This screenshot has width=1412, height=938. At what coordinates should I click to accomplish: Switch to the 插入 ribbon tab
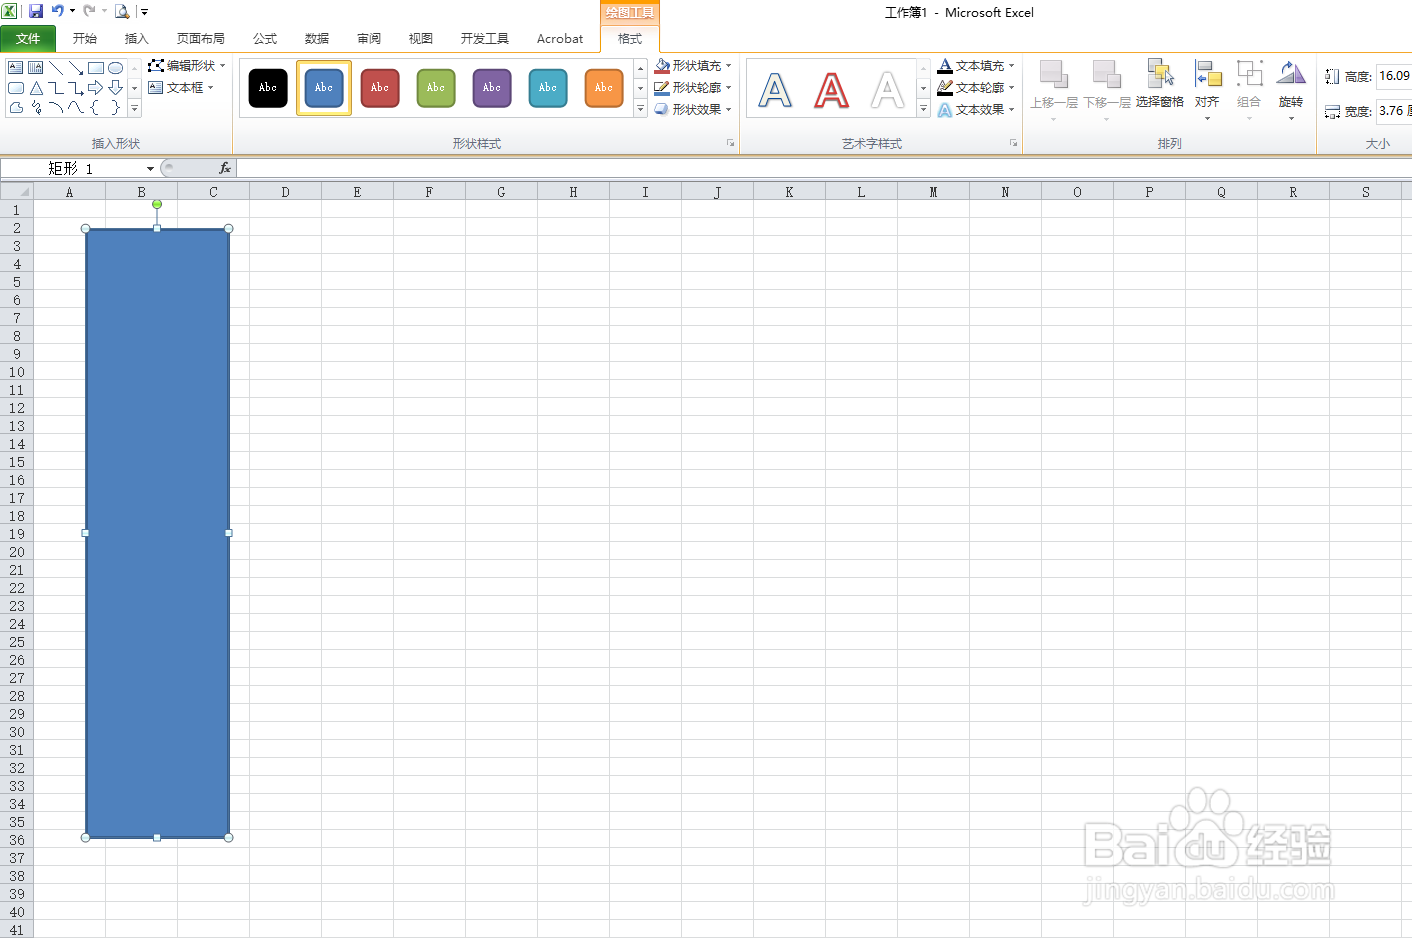pyautogui.click(x=136, y=38)
